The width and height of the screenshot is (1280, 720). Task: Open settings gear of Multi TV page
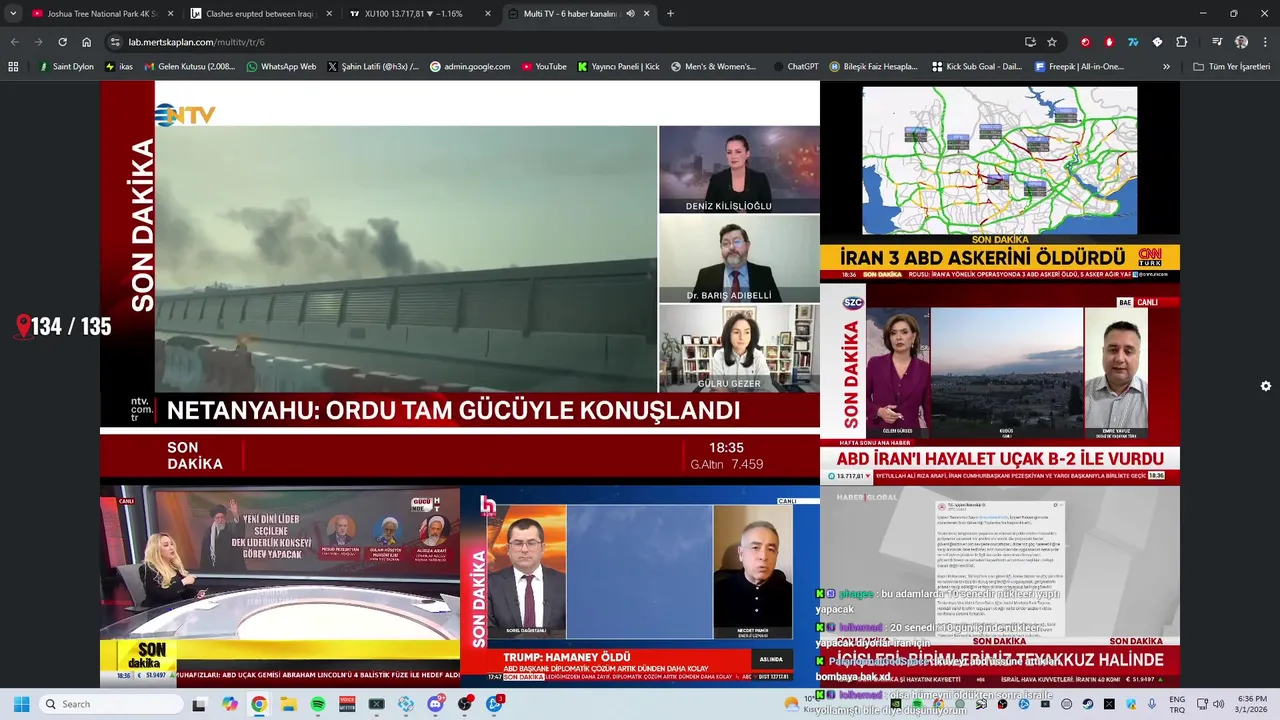tap(1265, 386)
